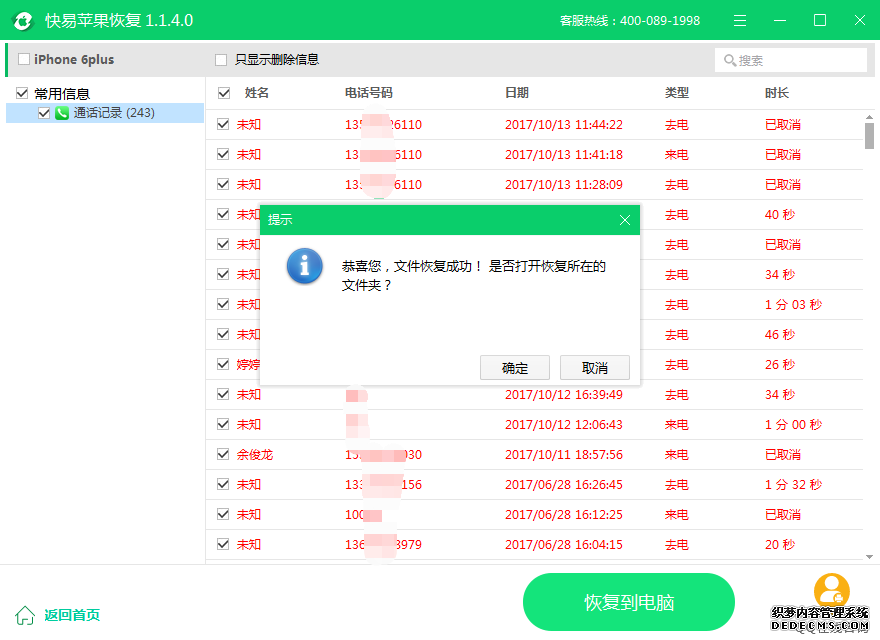Click duration 46 秒
Screen dimensions: 880x640
[x=780, y=335]
